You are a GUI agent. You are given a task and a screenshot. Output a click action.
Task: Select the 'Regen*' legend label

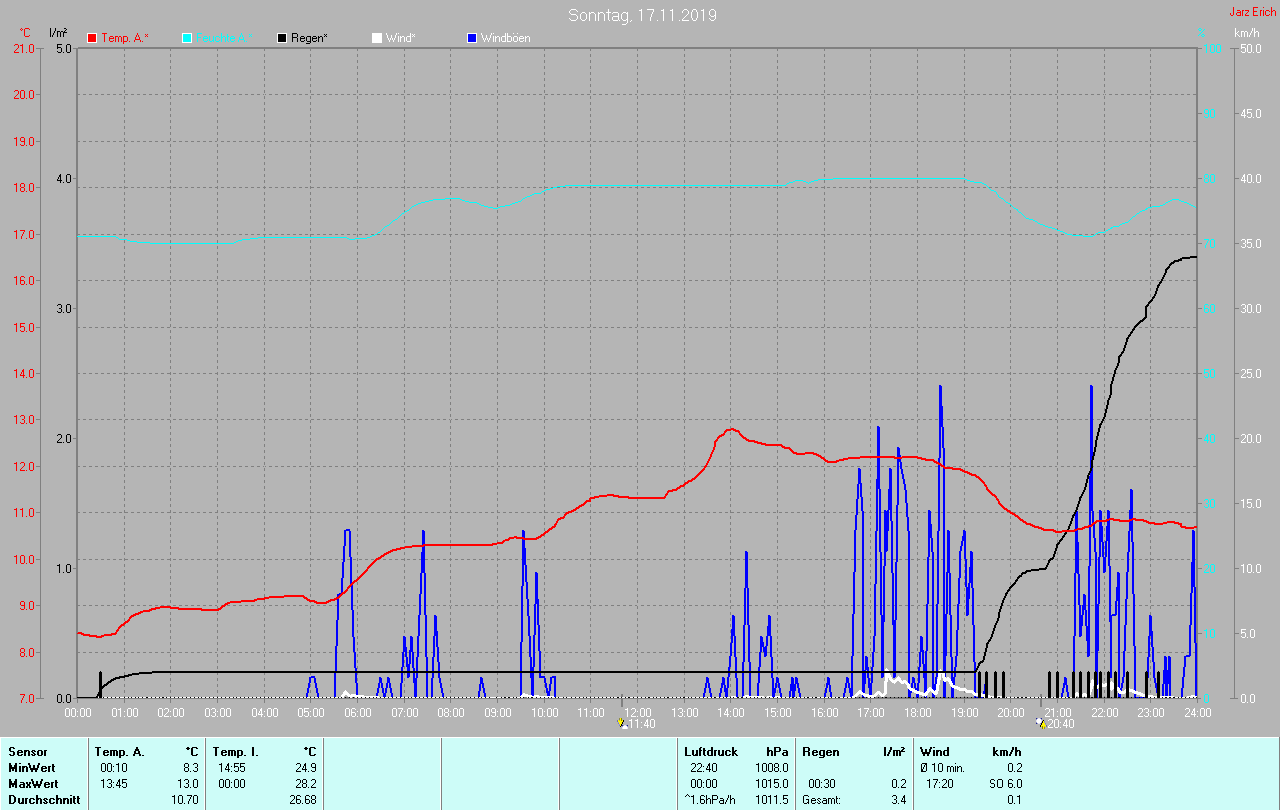(310, 38)
